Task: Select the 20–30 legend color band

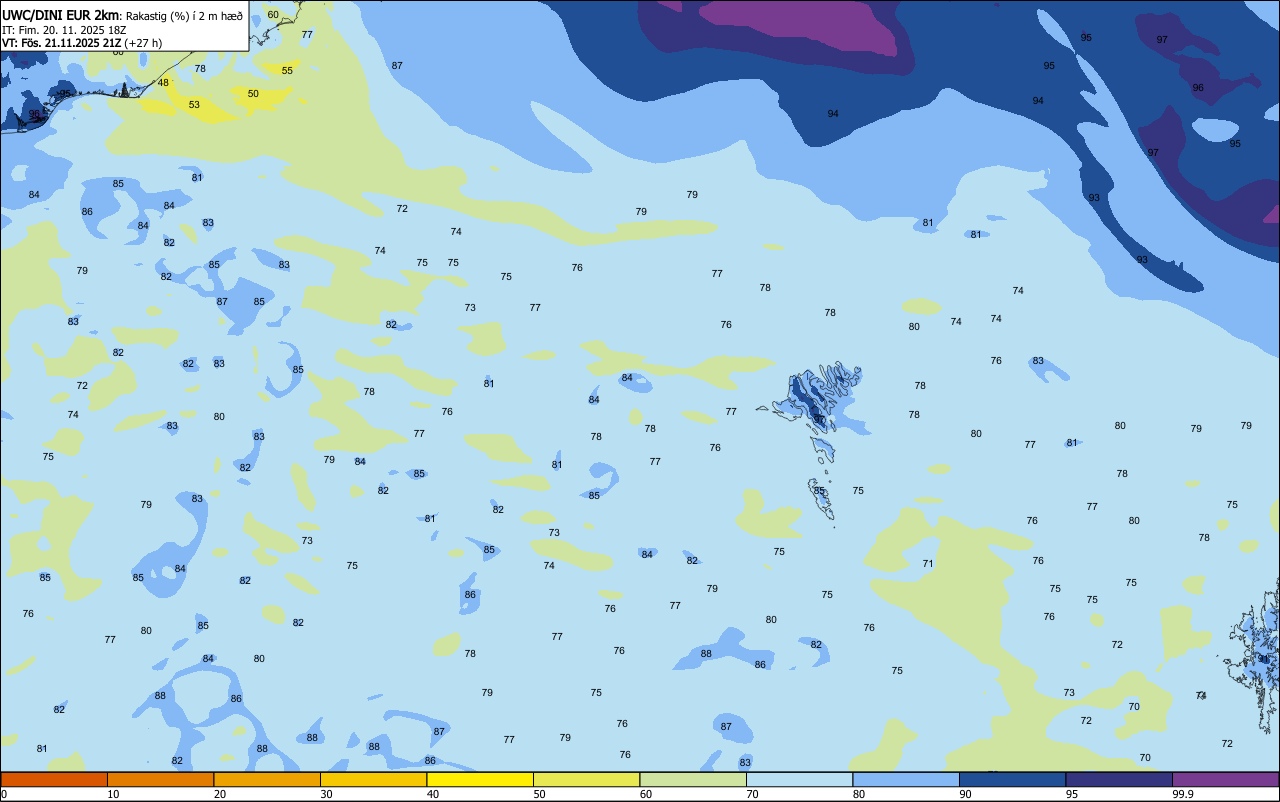Action: (267, 779)
